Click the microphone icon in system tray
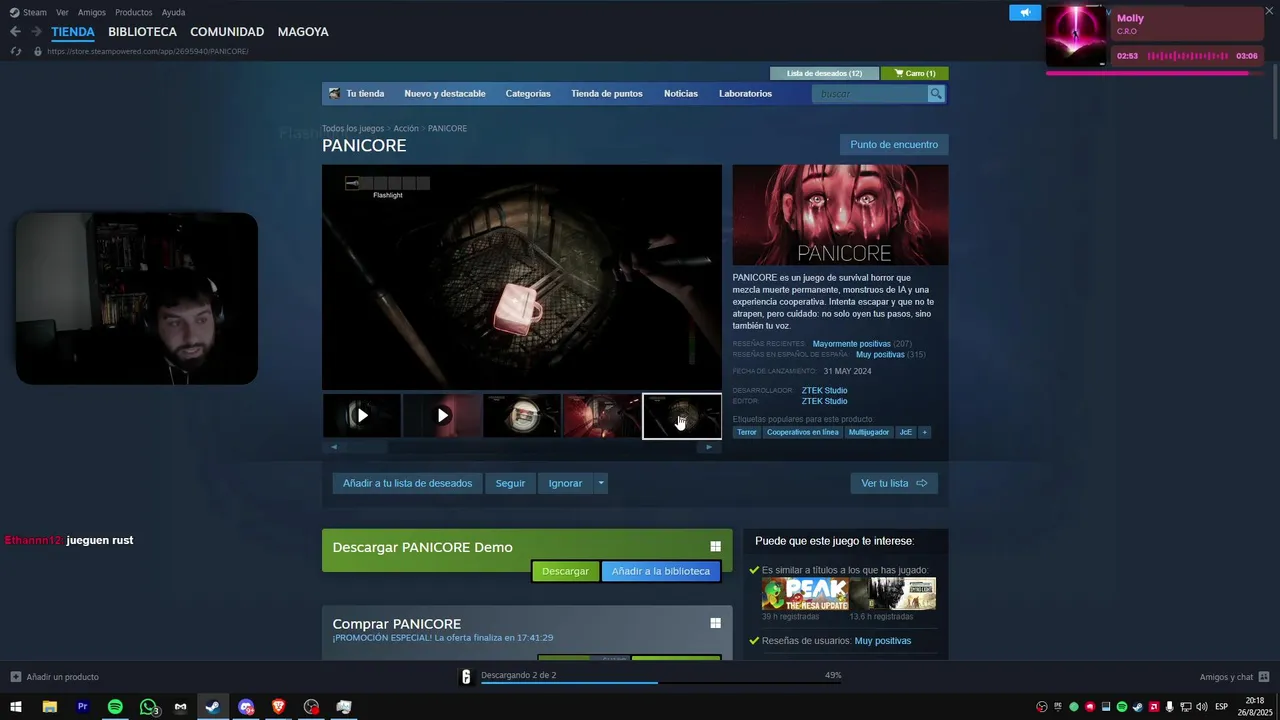The height and width of the screenshot is (720, 1280). tap(1169, 707)
